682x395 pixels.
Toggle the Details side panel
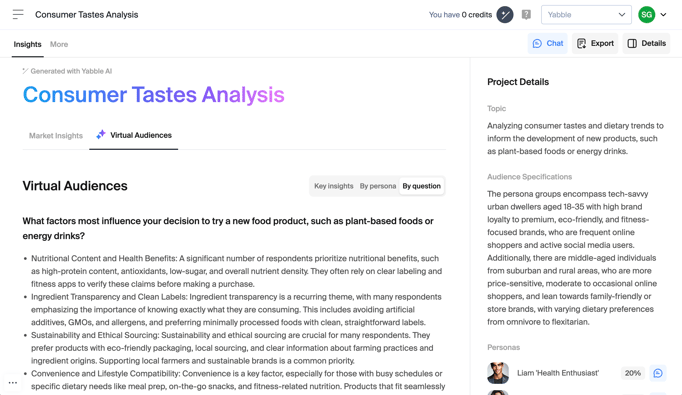(x=646, y=44)
